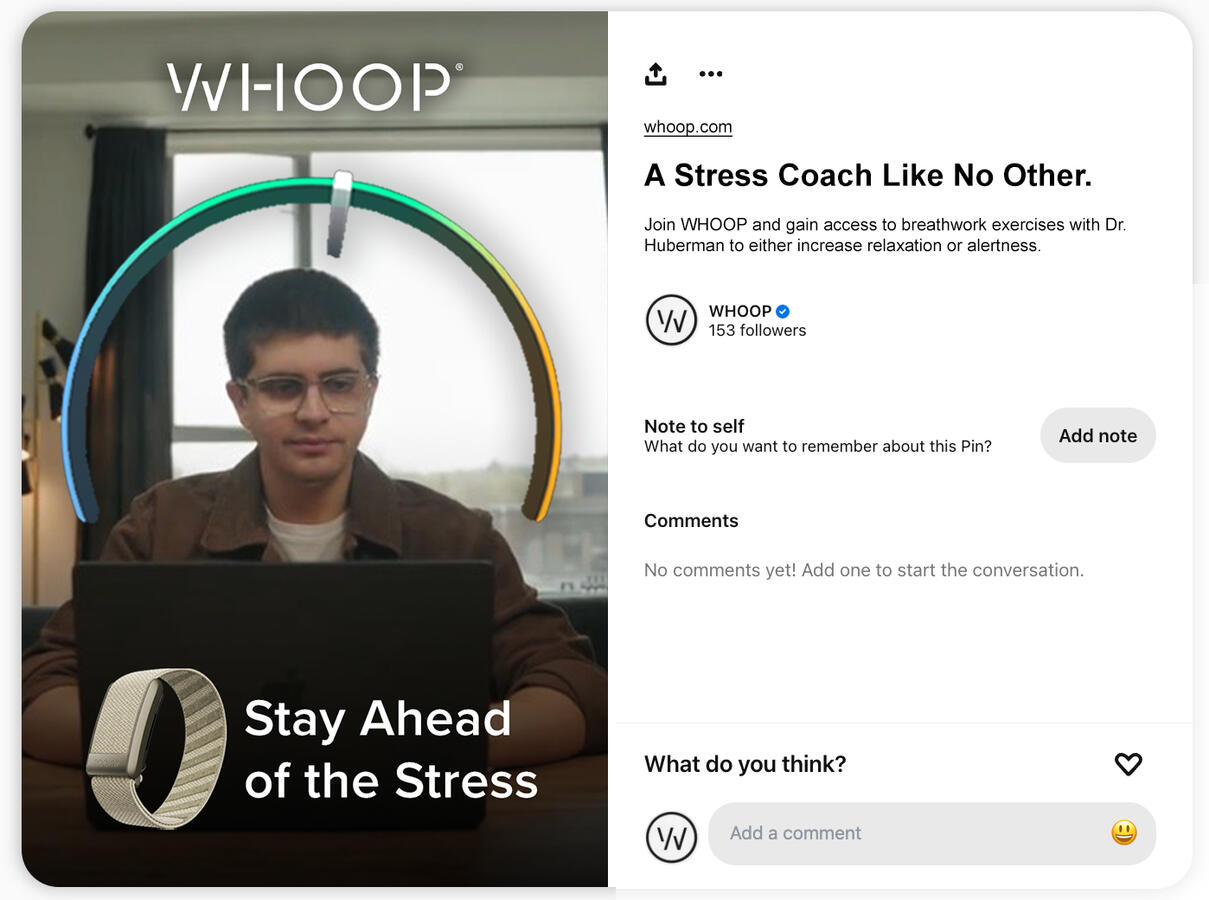The width and height of the screenshot is (1209, 900).
Task: Click the blue verified badge next to WHOOP
Action: coord(783,311)
